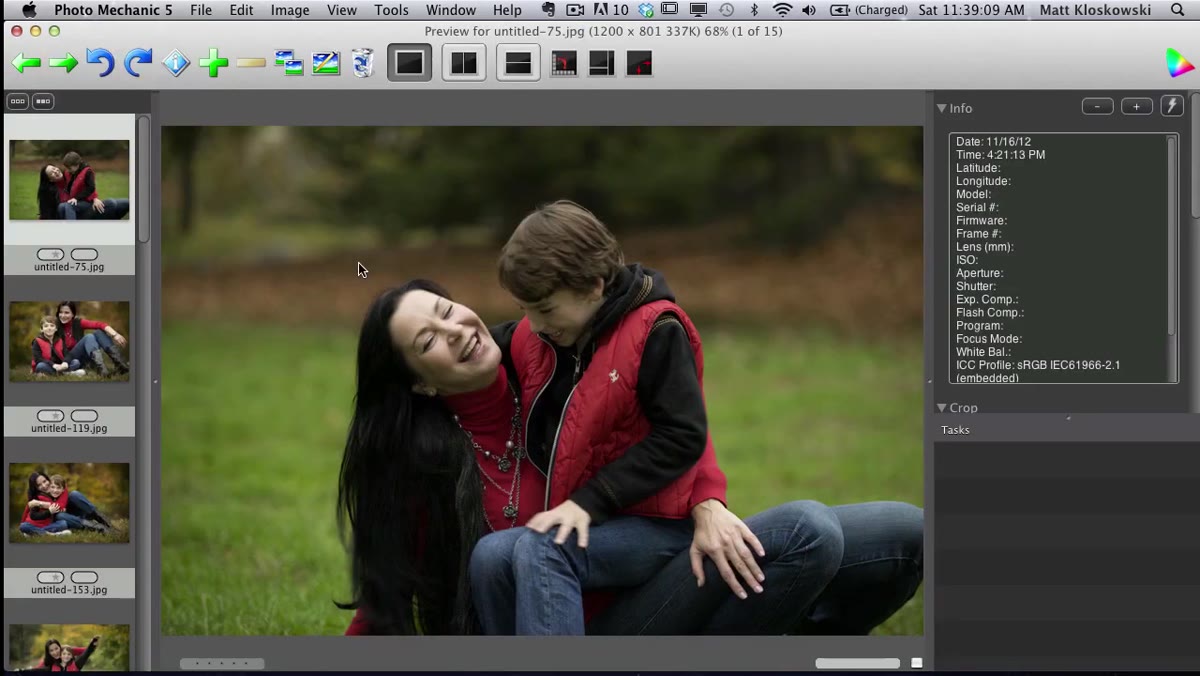Open the Help menu
Screen dimensions: 1200x676
(507, 10)
